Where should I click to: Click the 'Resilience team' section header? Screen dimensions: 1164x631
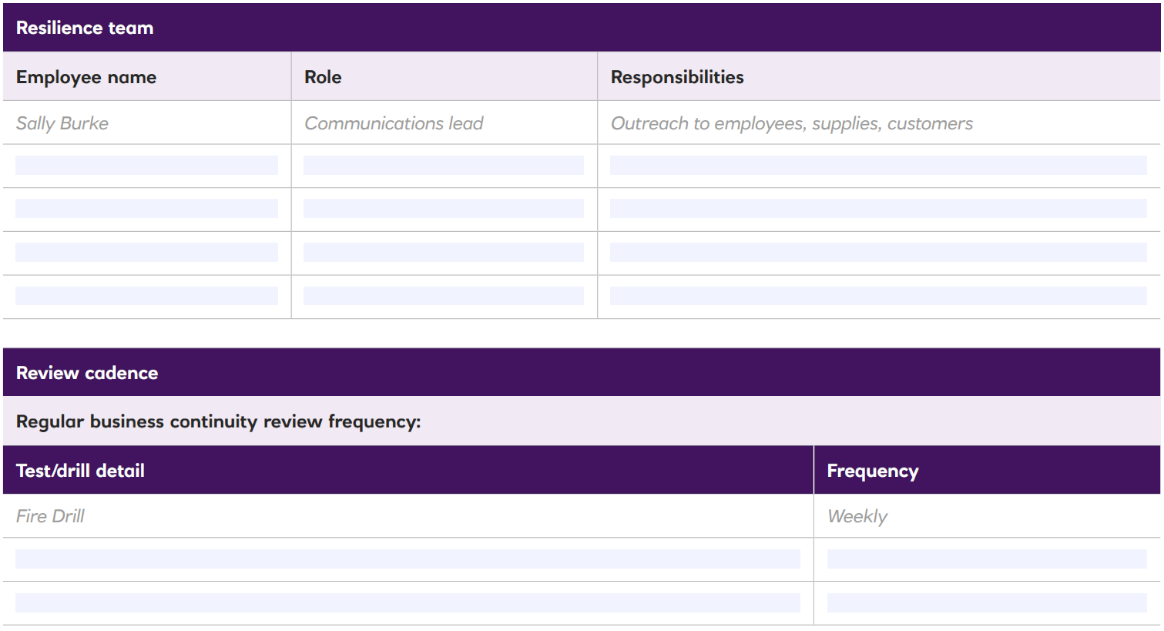pyautogui.click(x=85, y=28)
